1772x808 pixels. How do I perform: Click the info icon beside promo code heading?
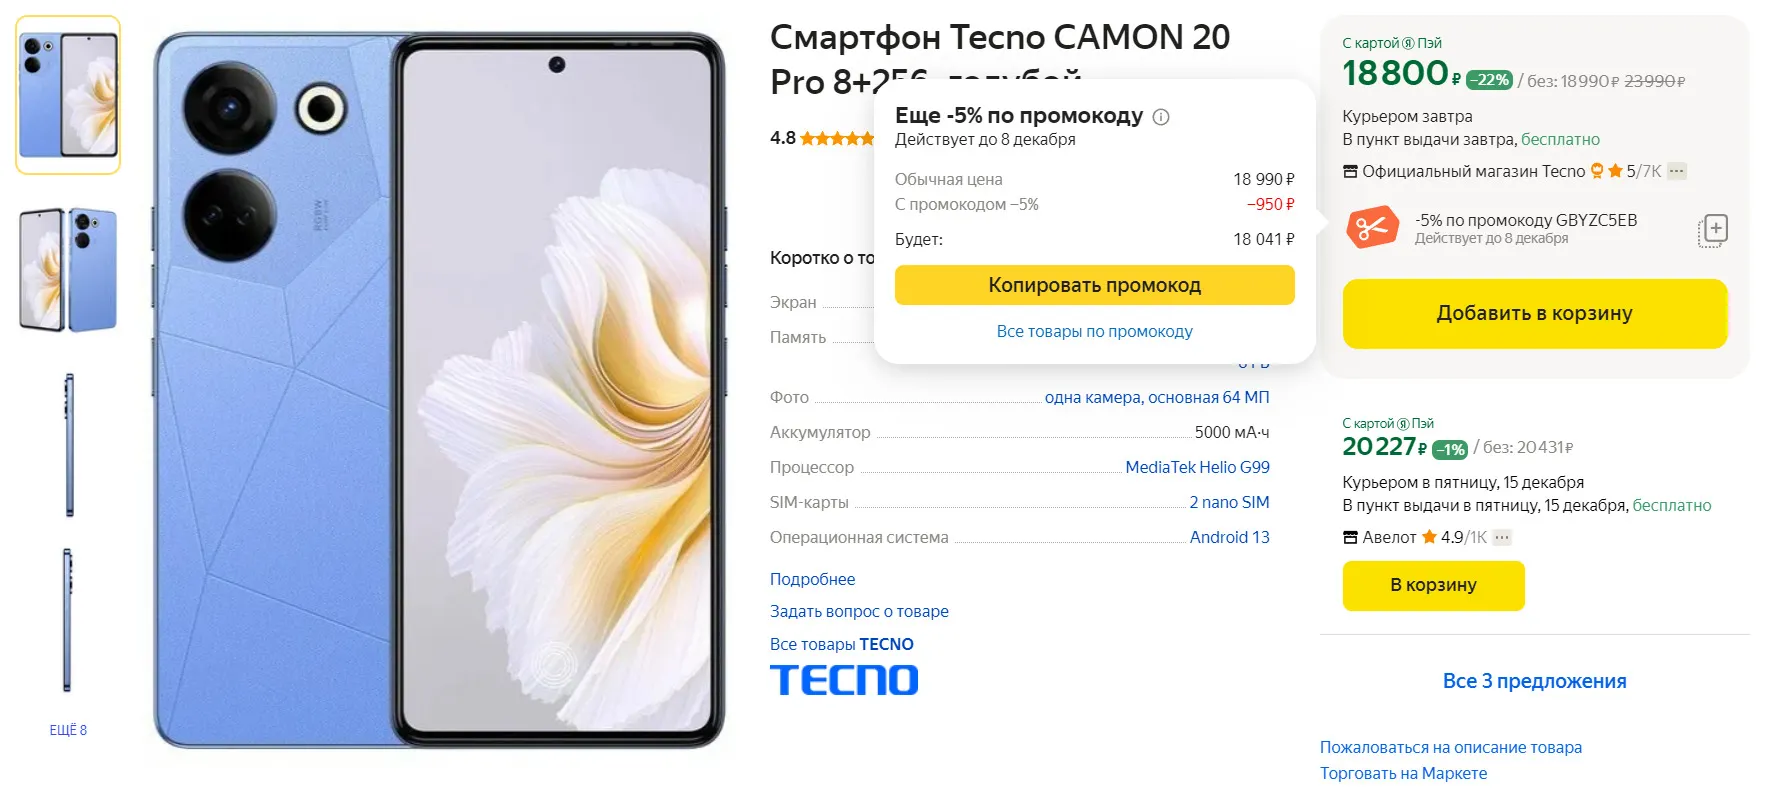click(x=1161, y=117)
